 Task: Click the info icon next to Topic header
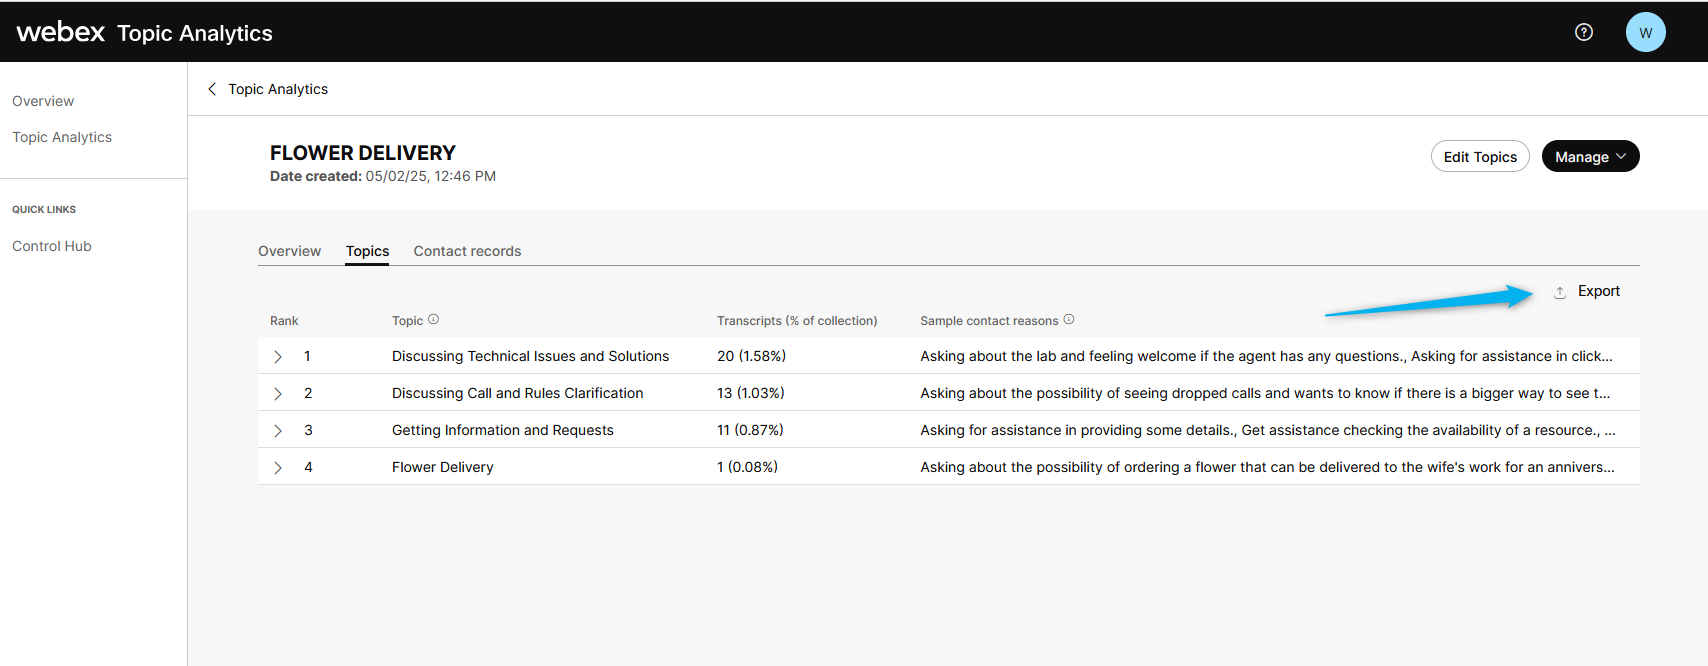(x=433, y=320)
